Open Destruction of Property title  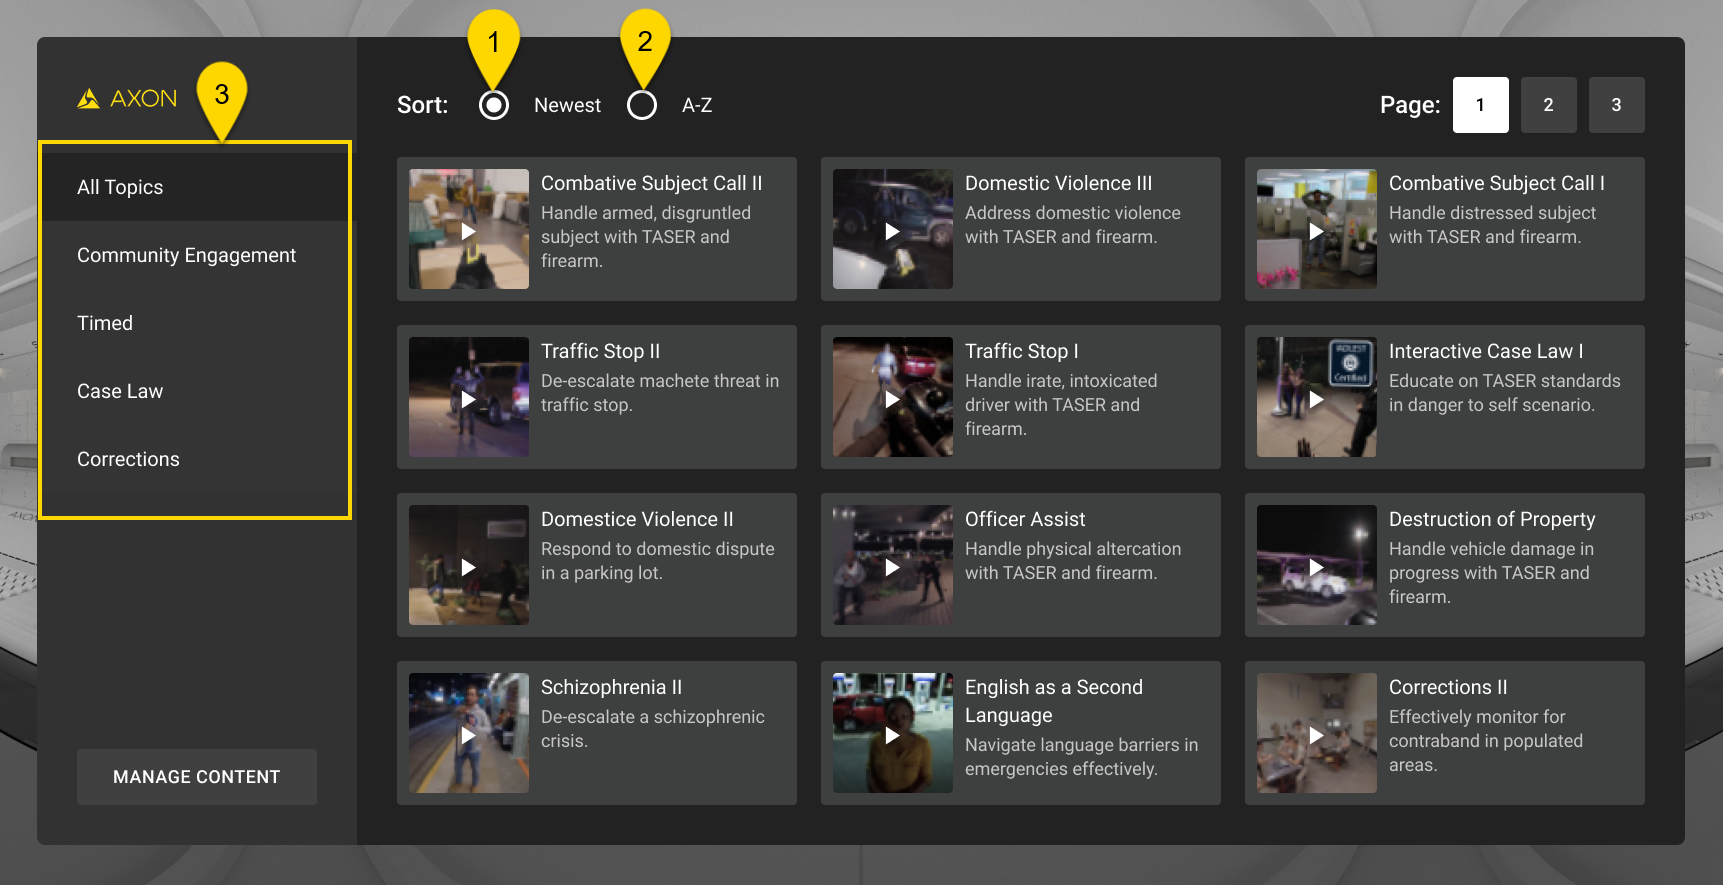[x=1492, y=519]
